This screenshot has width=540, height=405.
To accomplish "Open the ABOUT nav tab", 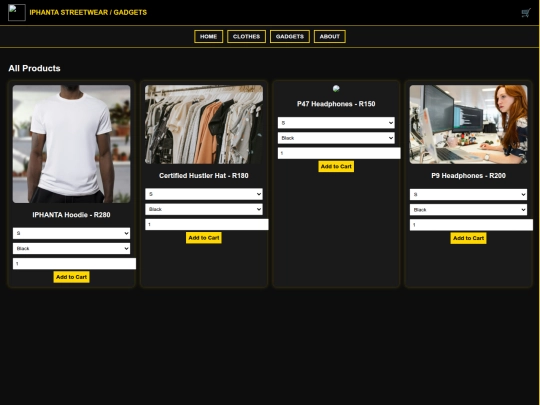I will (x=330, y=37).
